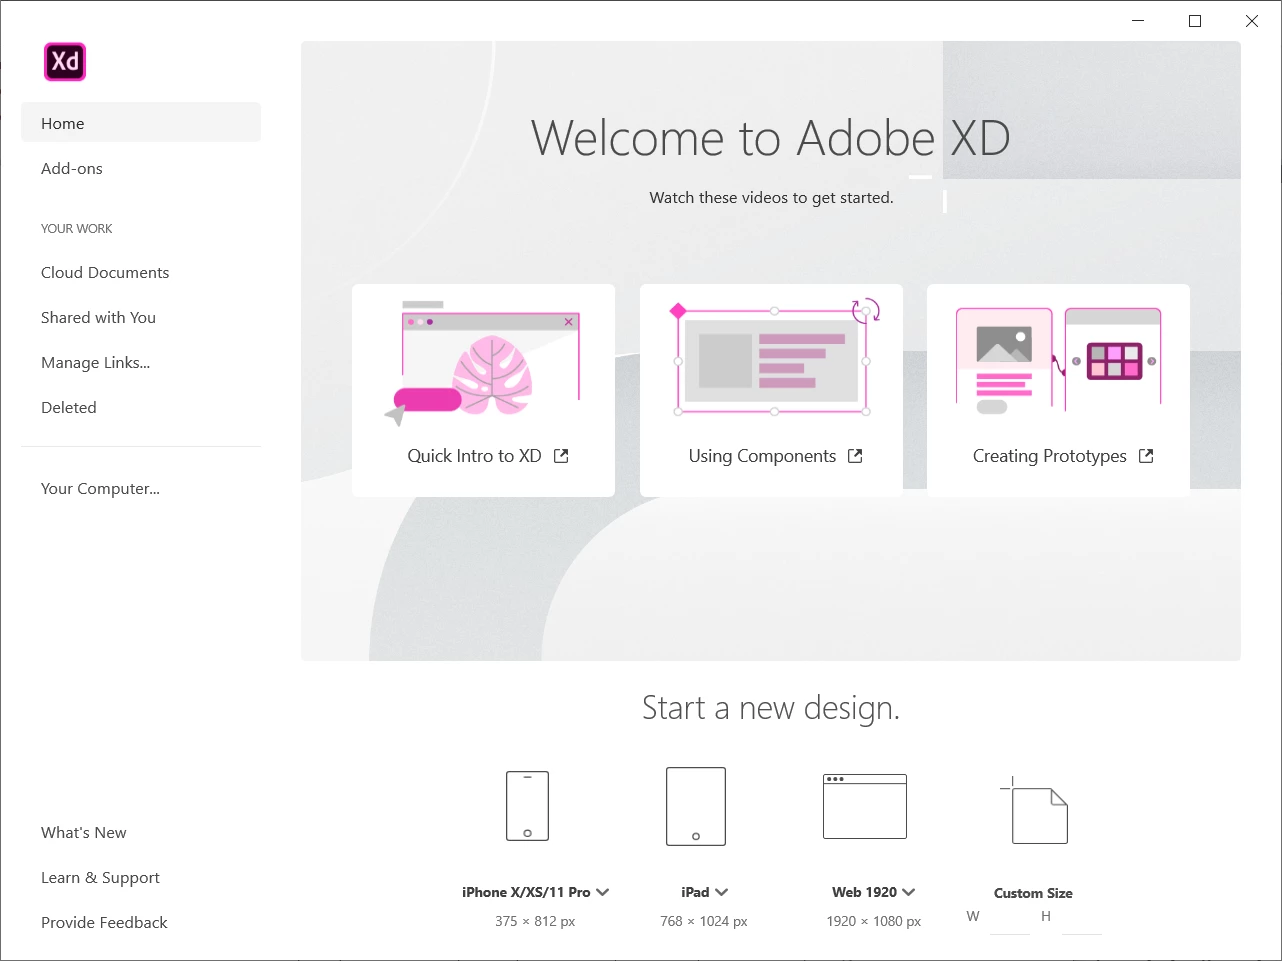Screen dimensions: 1282x961
Task: Click the Quick Intro to XD label
Action: (x=474, y=456)
